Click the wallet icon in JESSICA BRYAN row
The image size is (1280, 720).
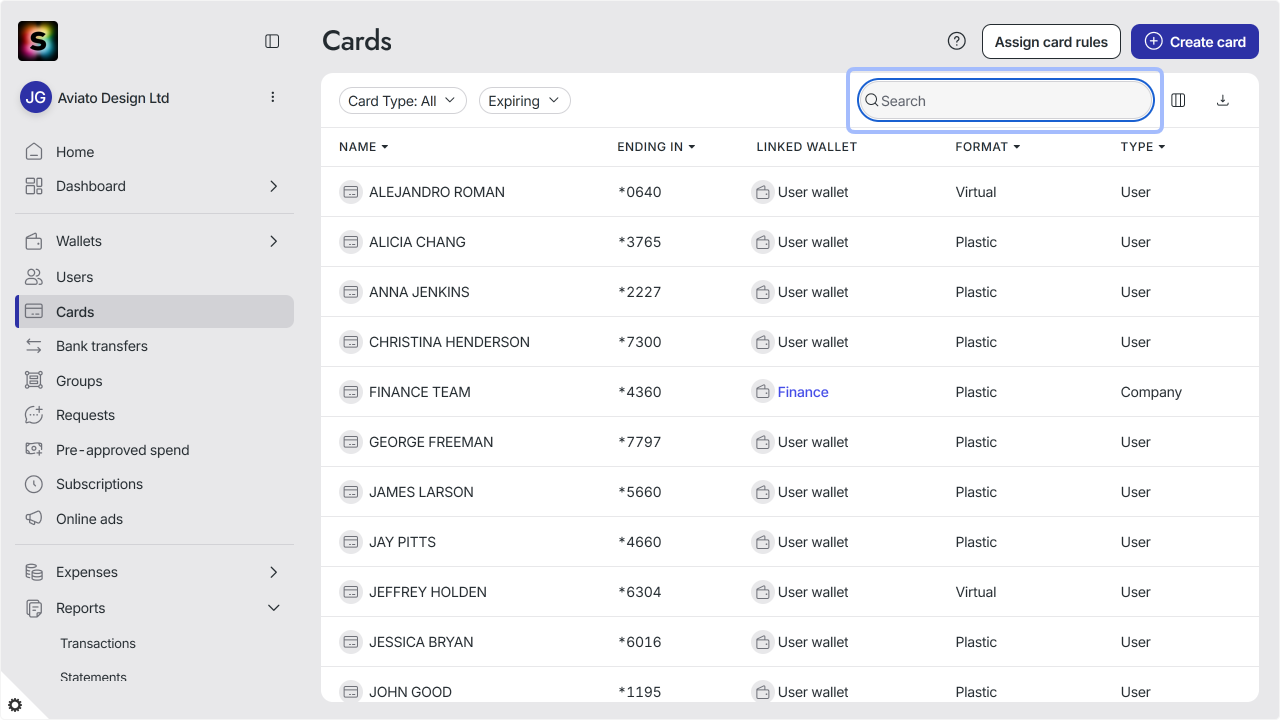point(762,641)
